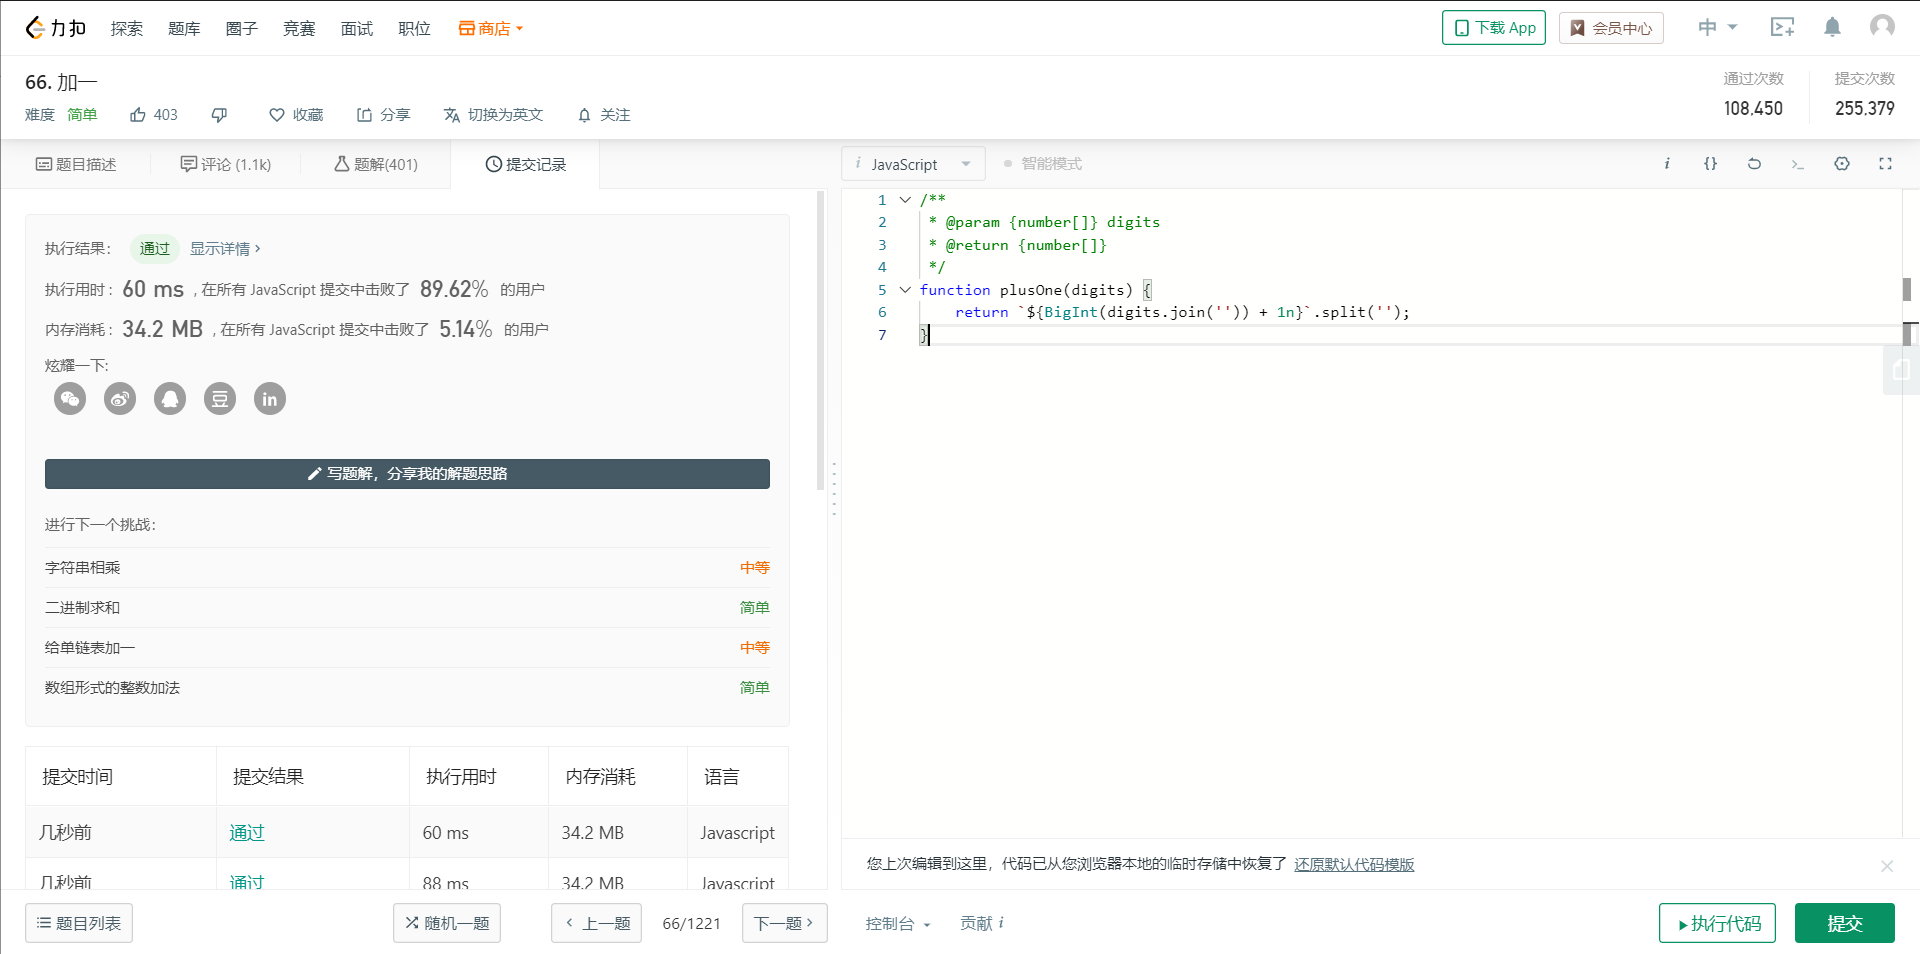Open editor settings gear icon

click(x=1842, y=164)
